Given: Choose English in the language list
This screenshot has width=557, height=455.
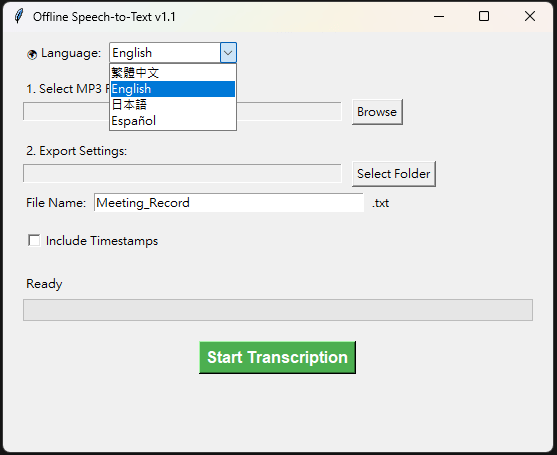Looking at the screenshot, I should point(173,89).
